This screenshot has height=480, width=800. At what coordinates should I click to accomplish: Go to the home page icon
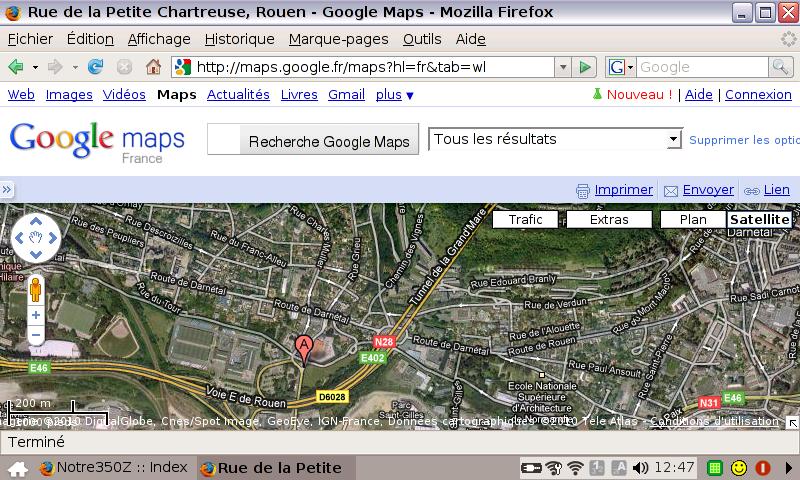(x=153, y=67)
